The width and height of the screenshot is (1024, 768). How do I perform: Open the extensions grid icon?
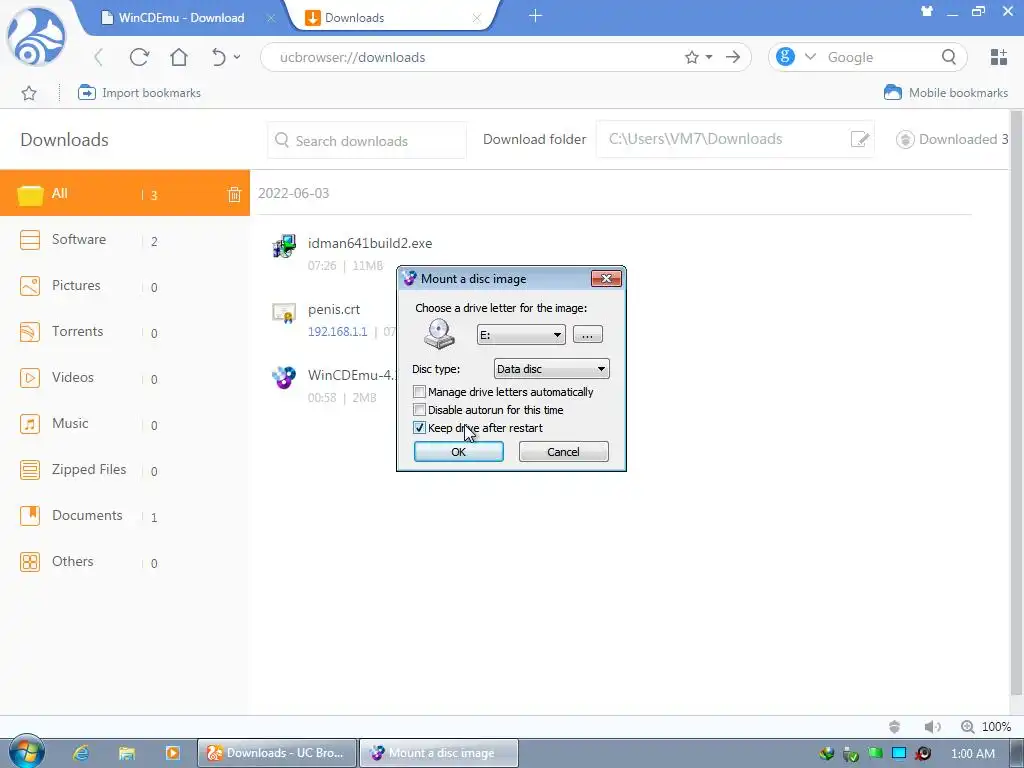click(999, 57)
